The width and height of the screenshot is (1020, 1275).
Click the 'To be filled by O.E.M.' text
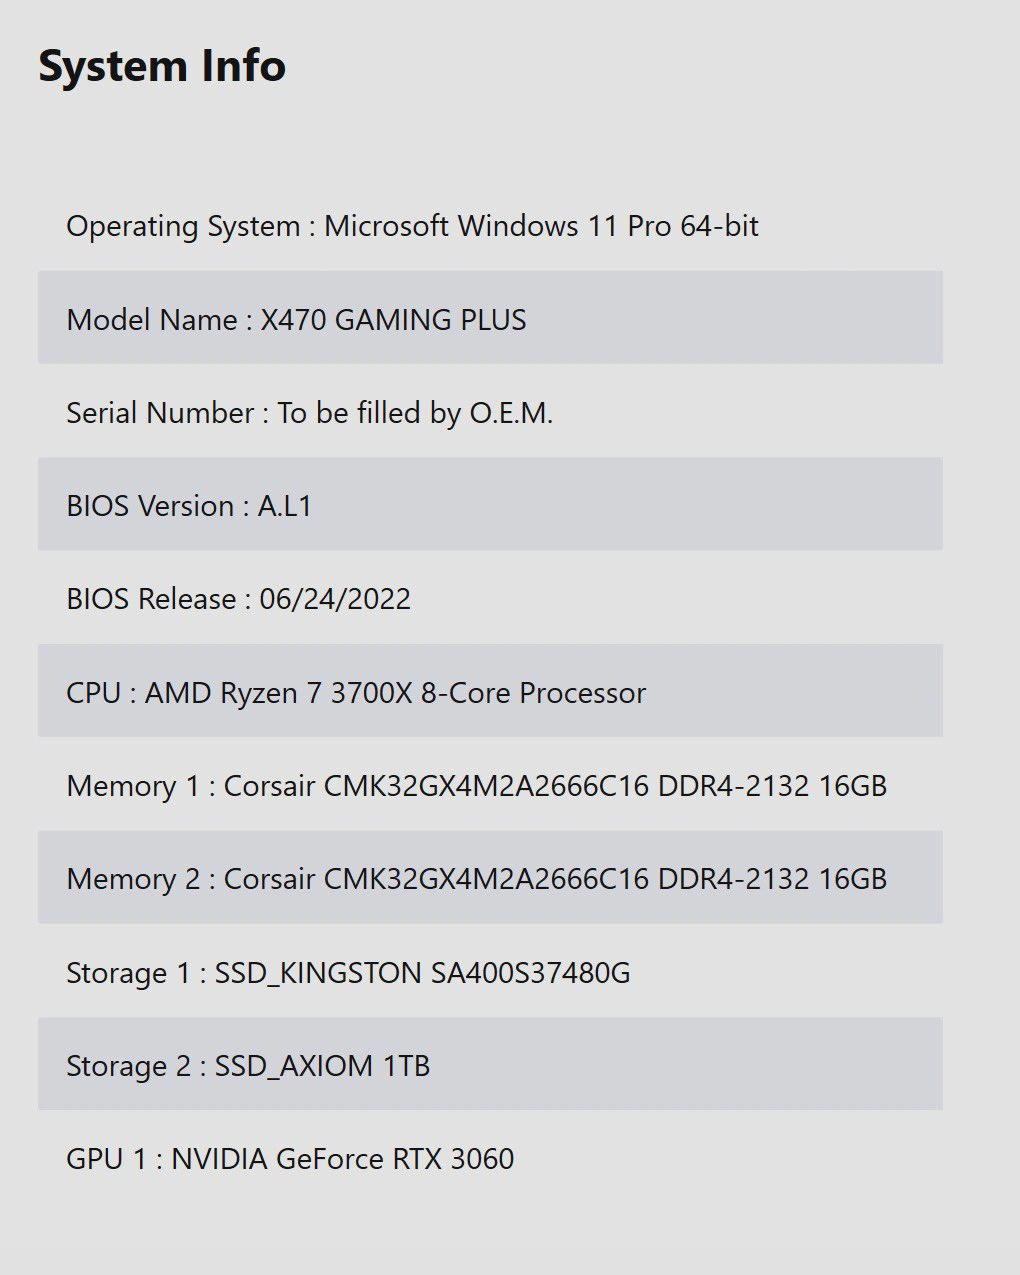point(415,413)
